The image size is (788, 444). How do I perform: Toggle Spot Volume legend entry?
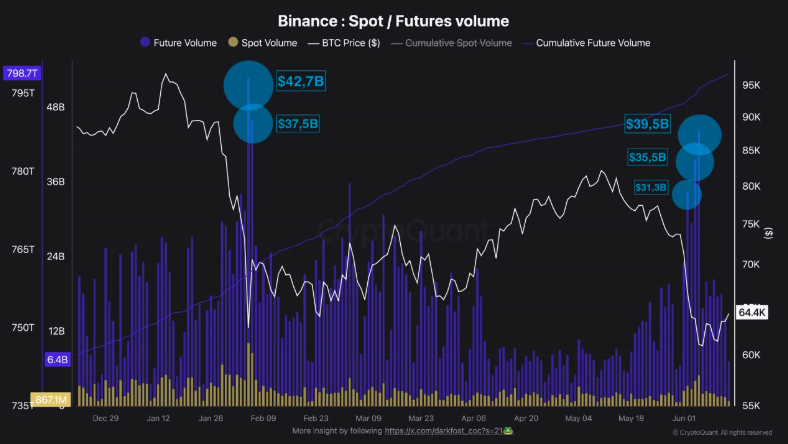tap(262, 43)
